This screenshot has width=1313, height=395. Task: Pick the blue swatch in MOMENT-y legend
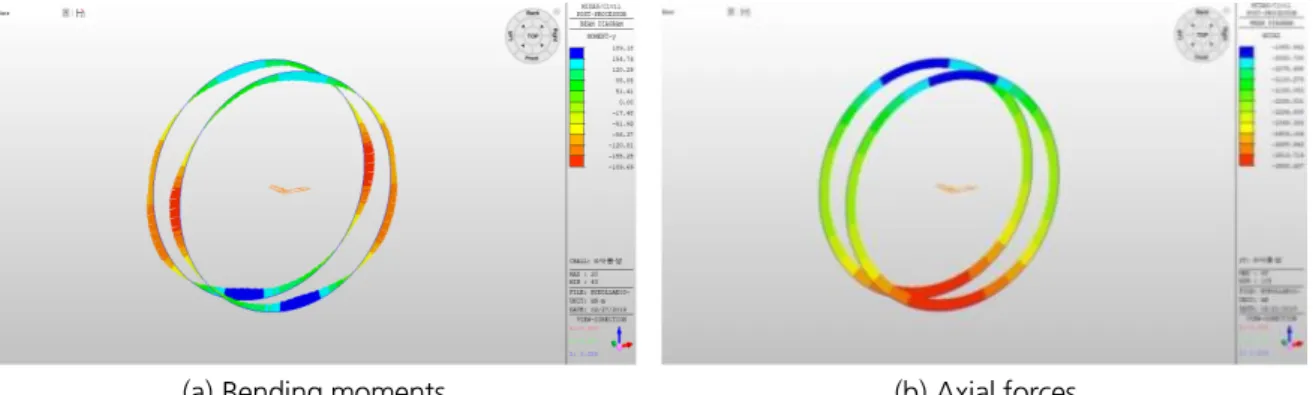coord(577,53)
